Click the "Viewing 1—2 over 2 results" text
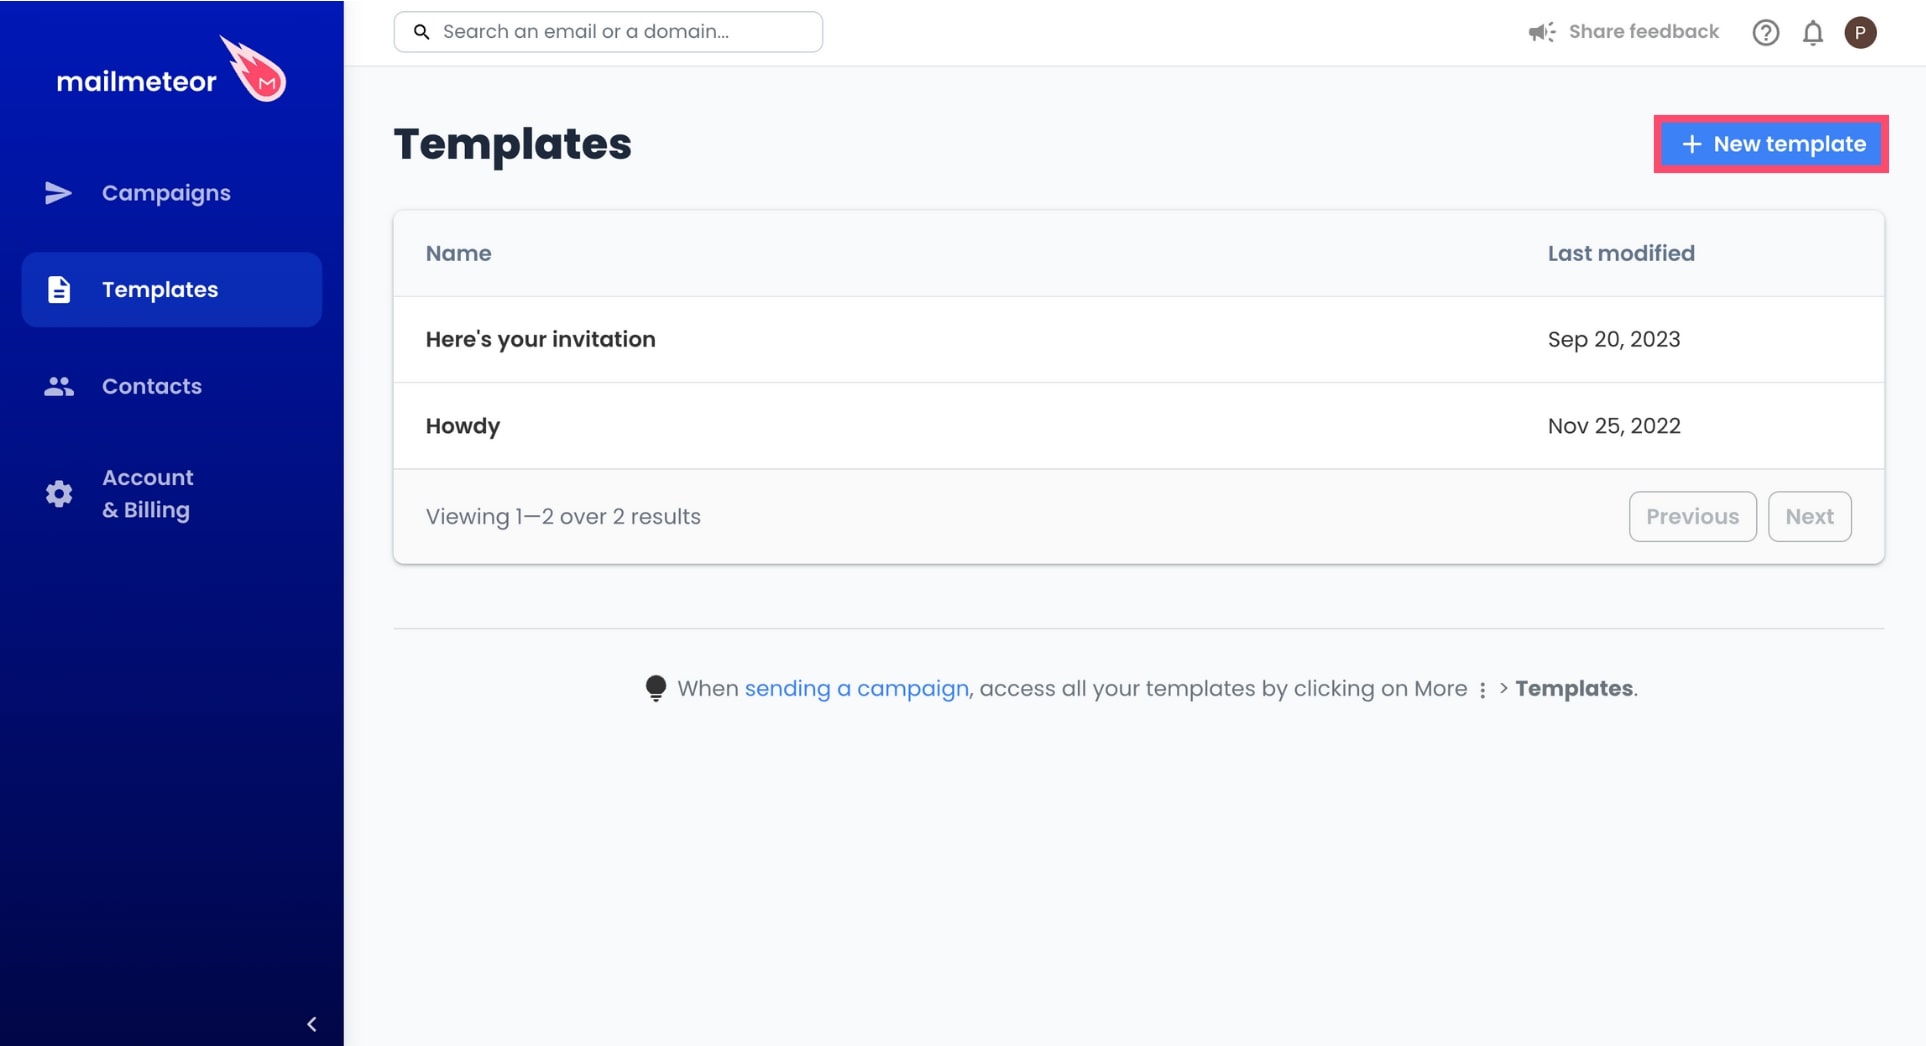This screenshot has height=1046, width=1926. [x=563, y=517]
